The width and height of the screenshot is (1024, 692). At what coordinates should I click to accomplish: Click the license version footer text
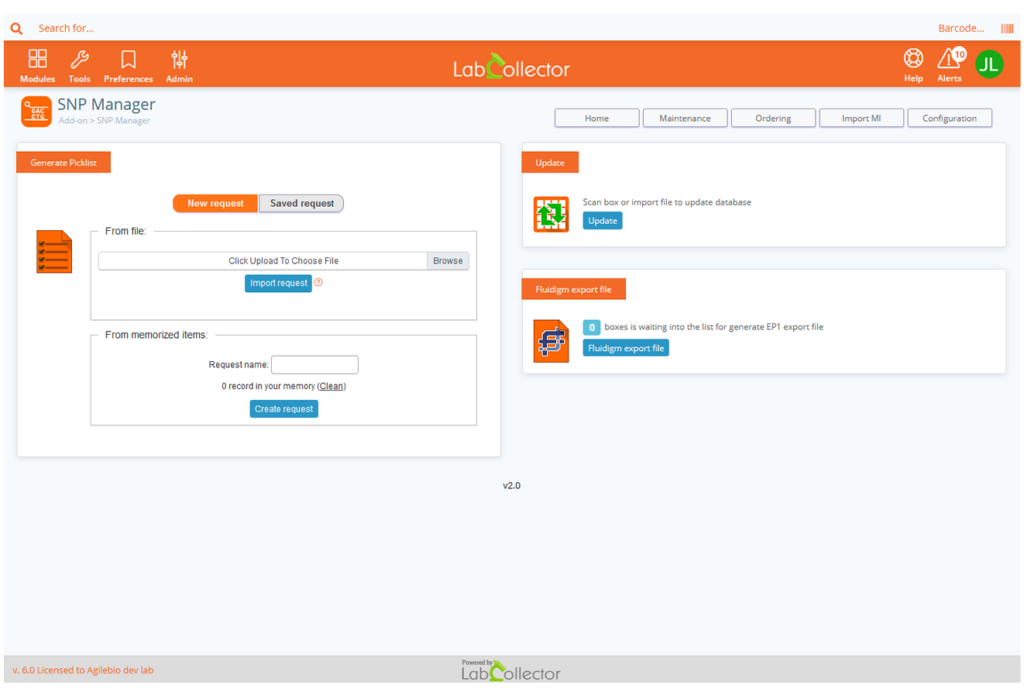click(83, 670)
